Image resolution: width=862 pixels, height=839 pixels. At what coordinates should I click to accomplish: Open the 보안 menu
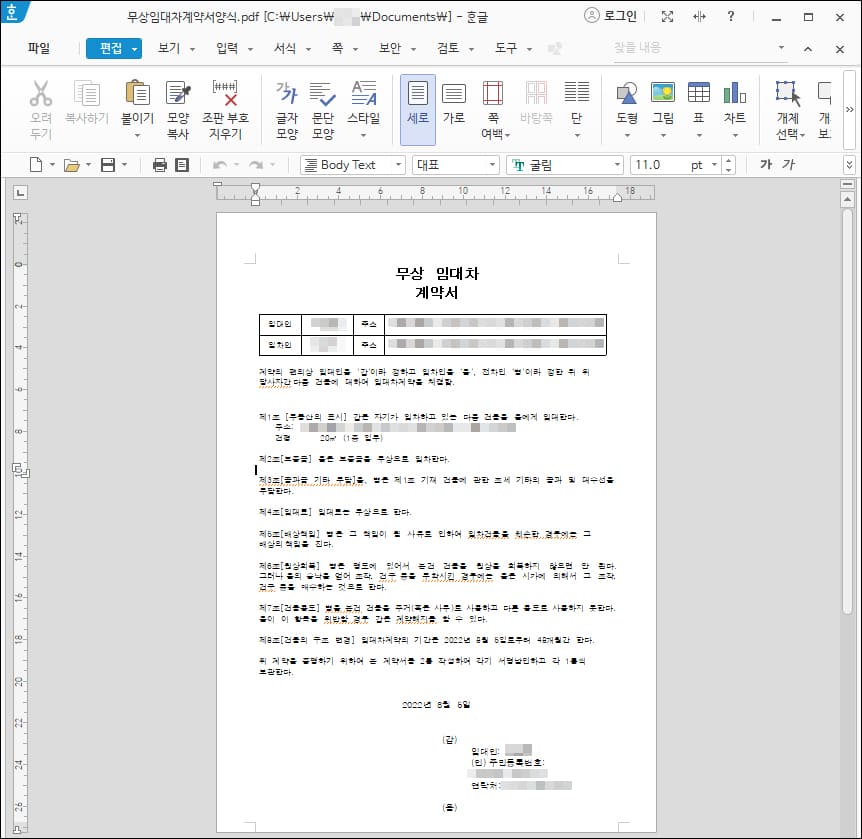pyautogui.click(x=397, y=48)
